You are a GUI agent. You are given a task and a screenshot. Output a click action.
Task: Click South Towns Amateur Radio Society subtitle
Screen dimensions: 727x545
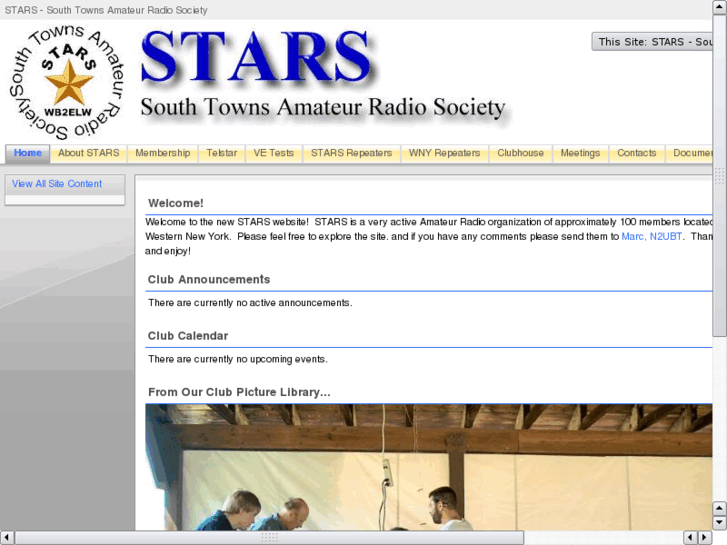(x=323, y=108)
